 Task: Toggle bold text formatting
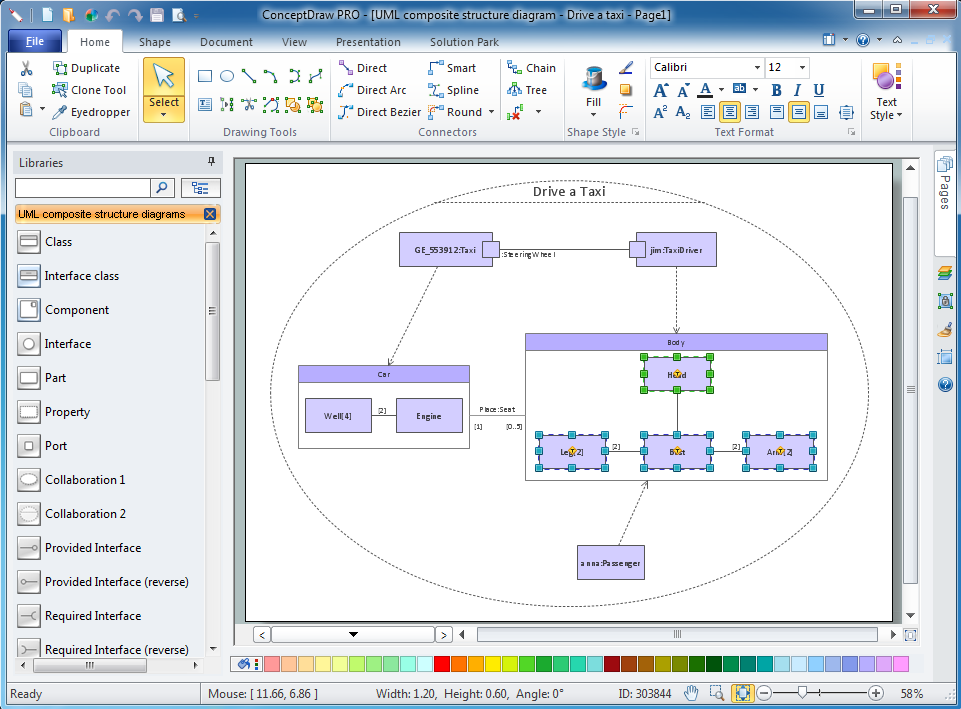coord(776,90)
